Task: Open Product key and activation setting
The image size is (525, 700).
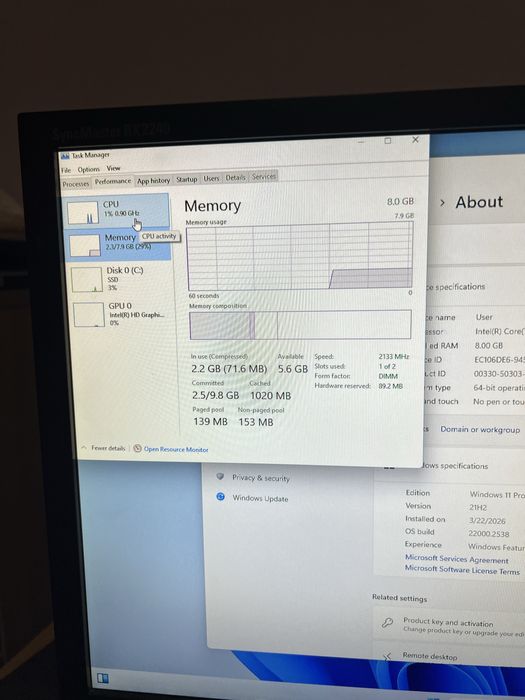Action: click(x=449, y=625)
